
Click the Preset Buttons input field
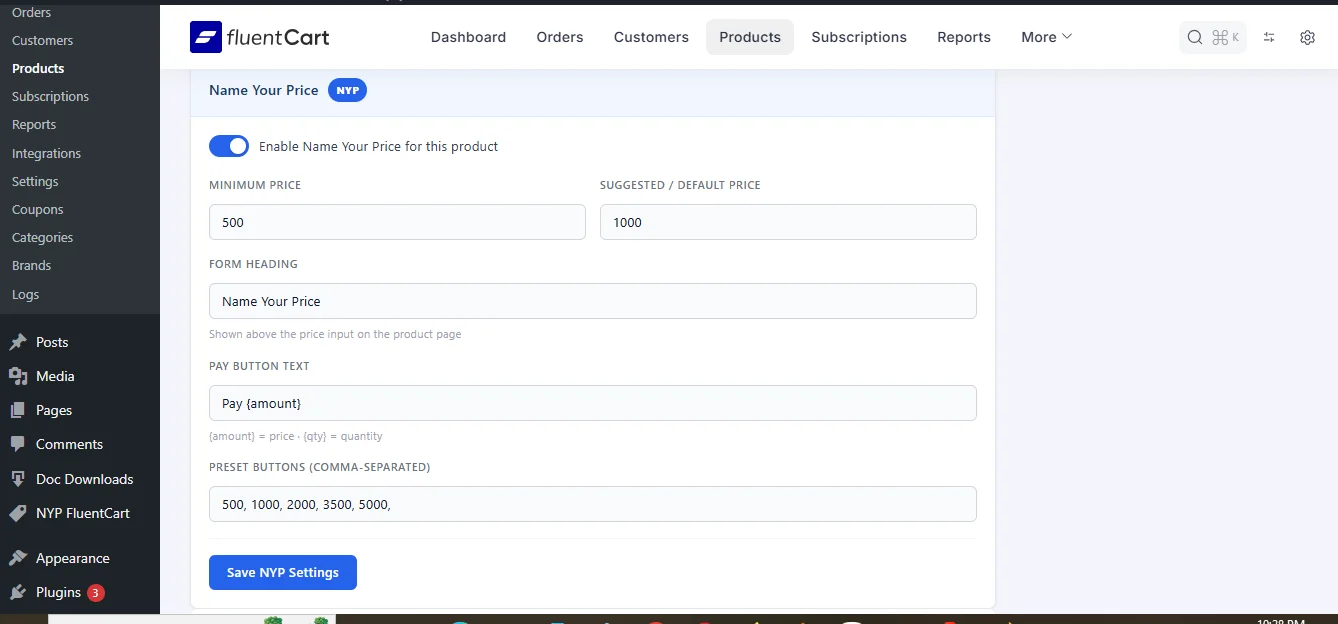click(x=593, y=504)
